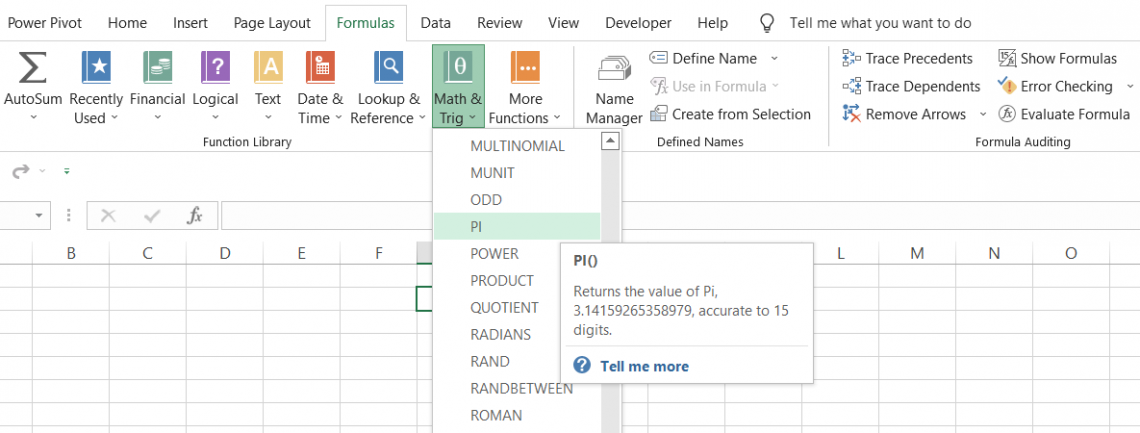Click the AutoSum sigma icon
The image size is (1140, 433).
[x=34, y=68]
